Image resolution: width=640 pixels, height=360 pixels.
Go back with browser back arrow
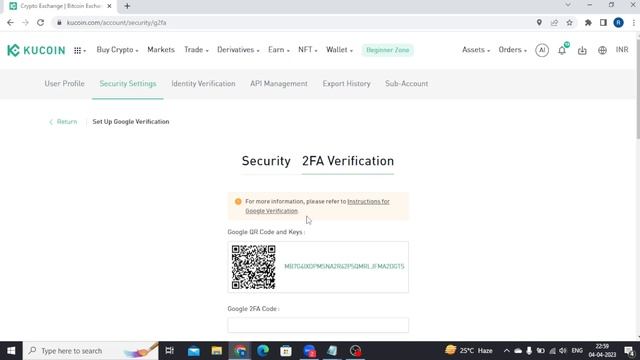coord(10,22)
